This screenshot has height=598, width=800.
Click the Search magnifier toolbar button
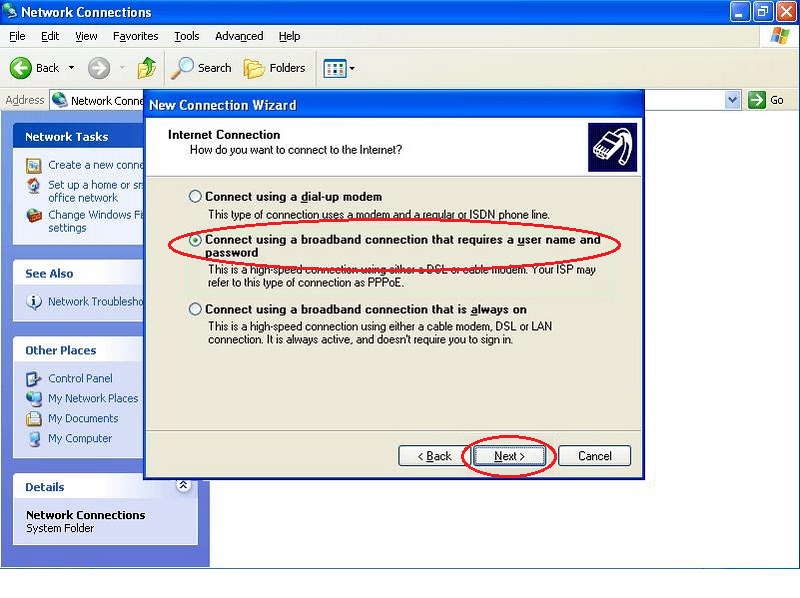(201, 68)
